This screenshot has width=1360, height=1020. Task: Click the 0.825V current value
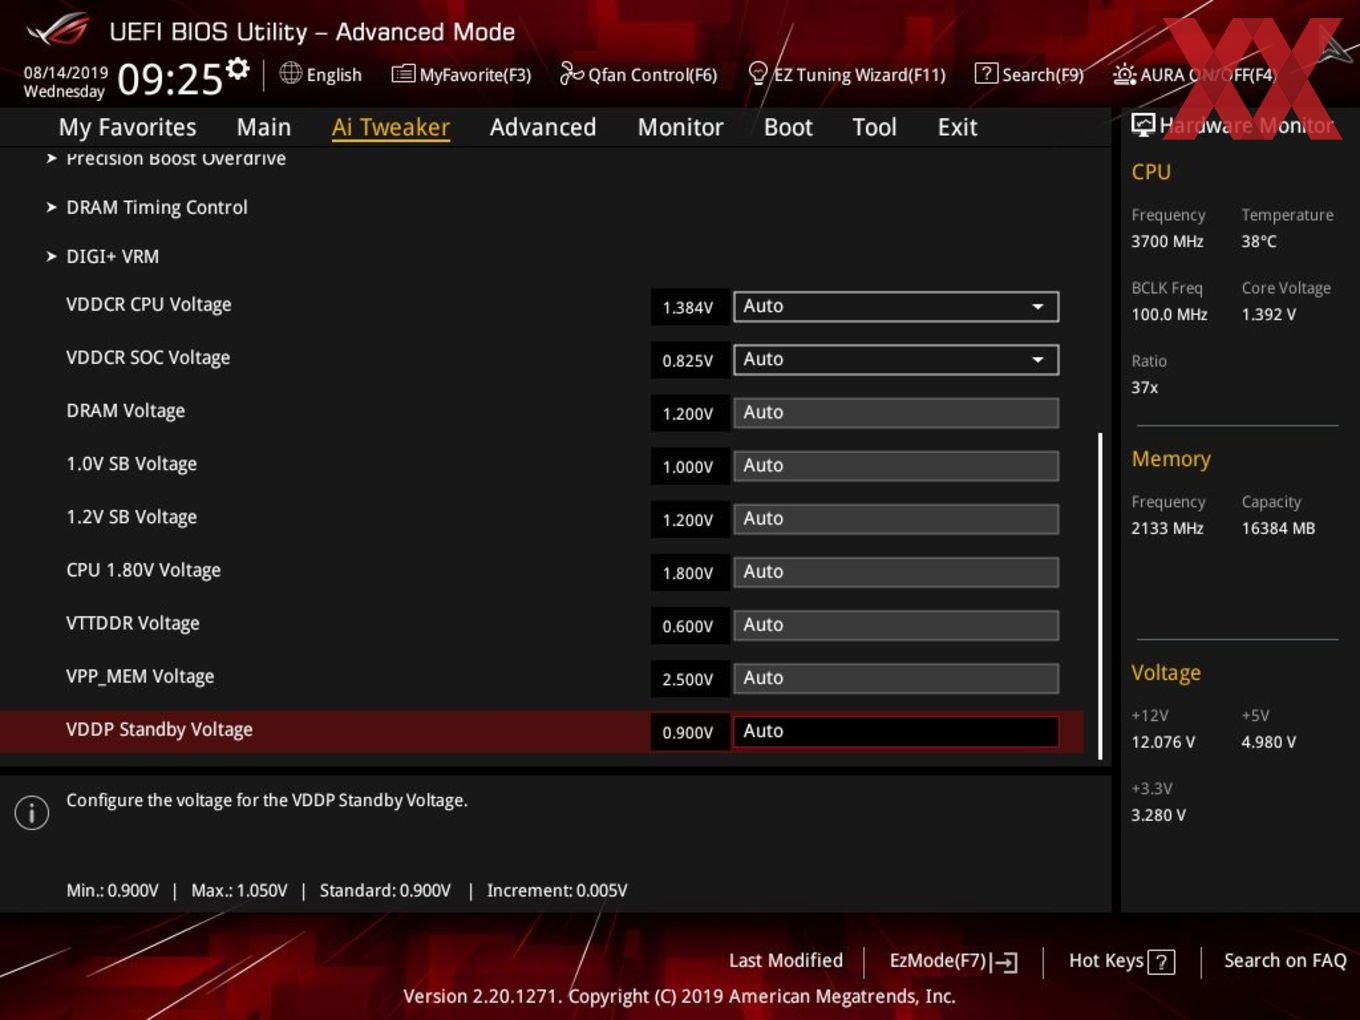pos(688,360)
